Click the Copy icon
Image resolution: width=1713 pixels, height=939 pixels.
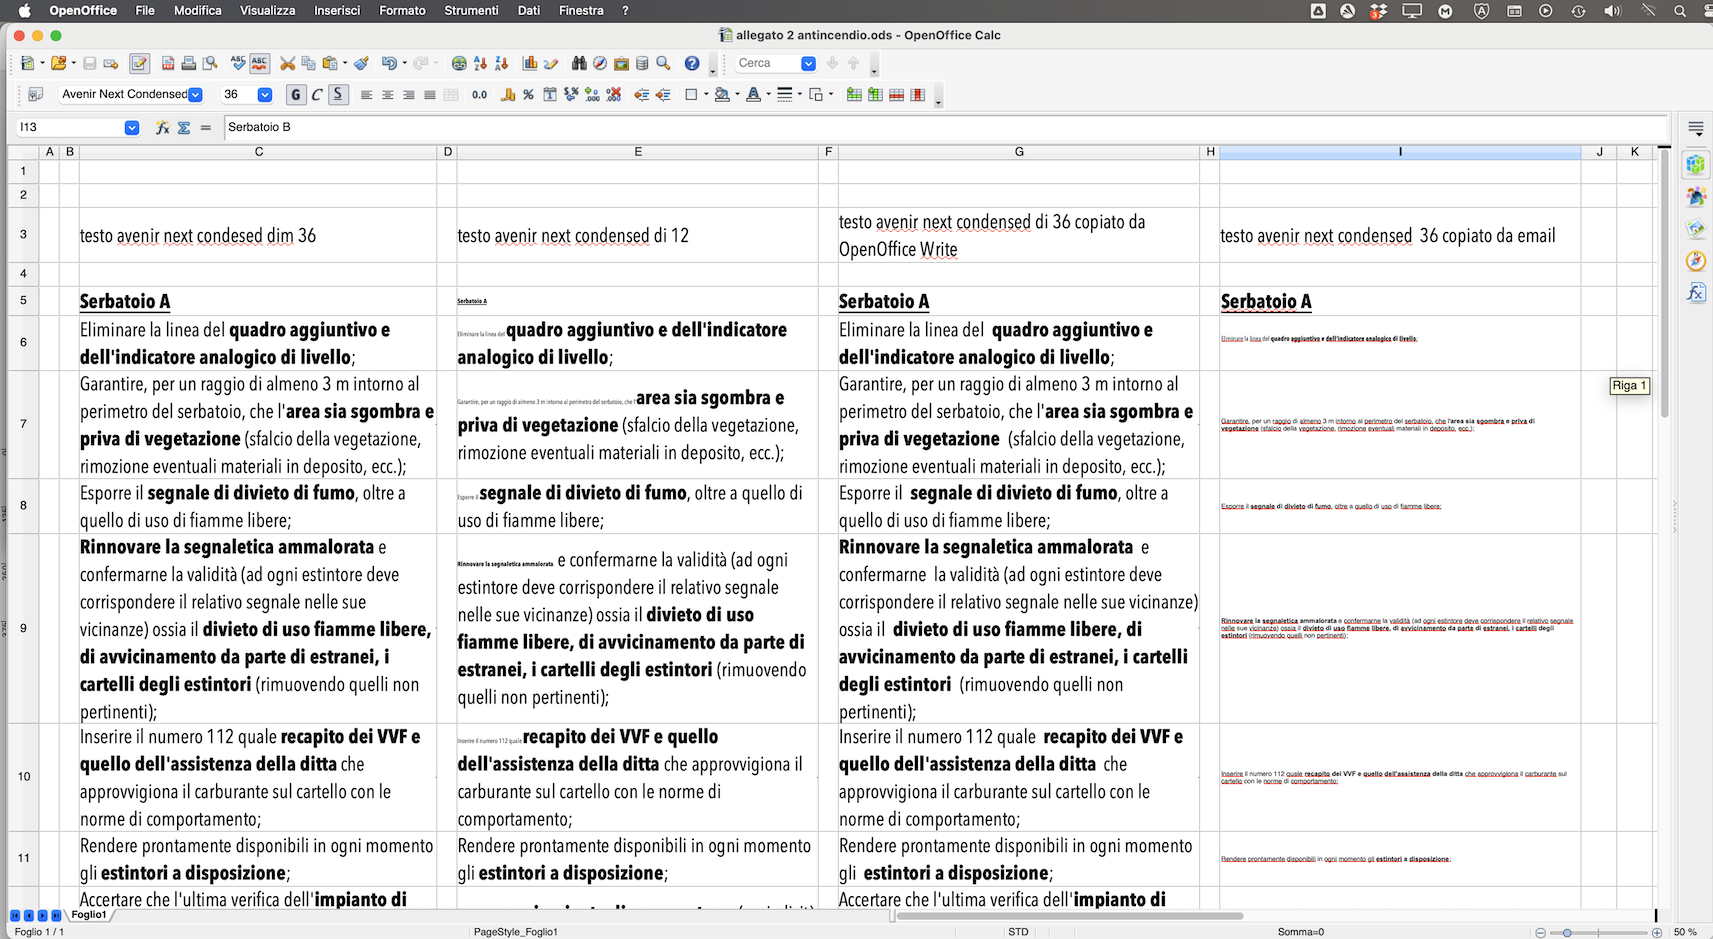(x=308, y=63)
